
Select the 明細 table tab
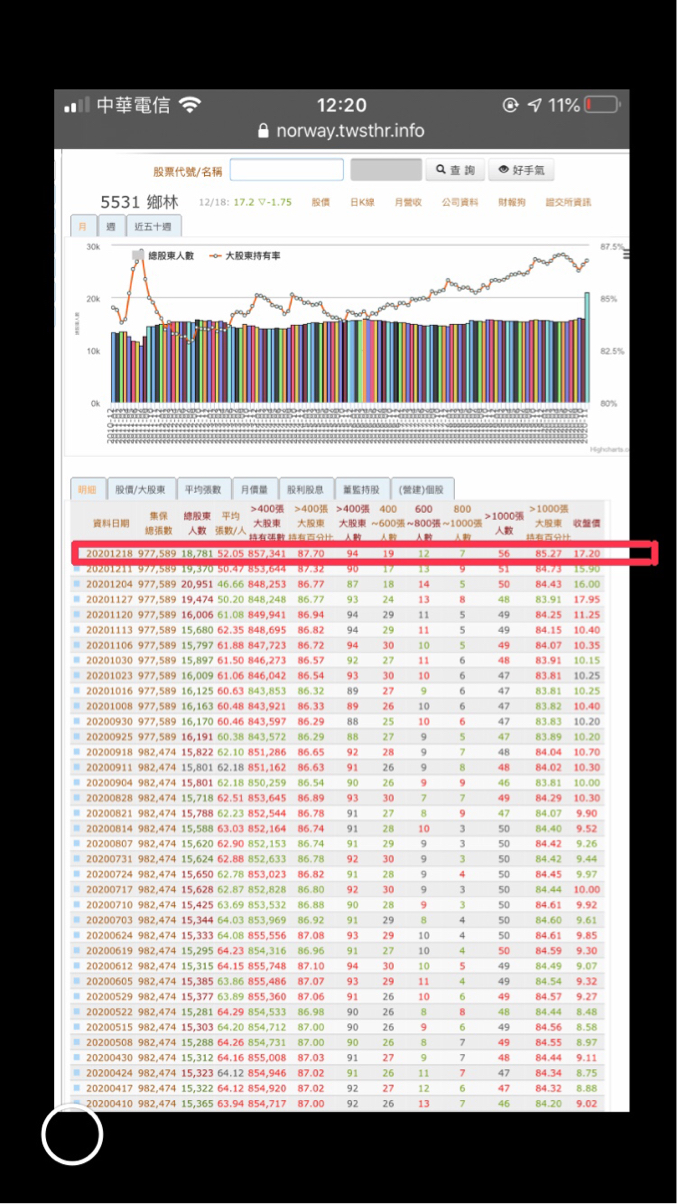click(85, 490)
